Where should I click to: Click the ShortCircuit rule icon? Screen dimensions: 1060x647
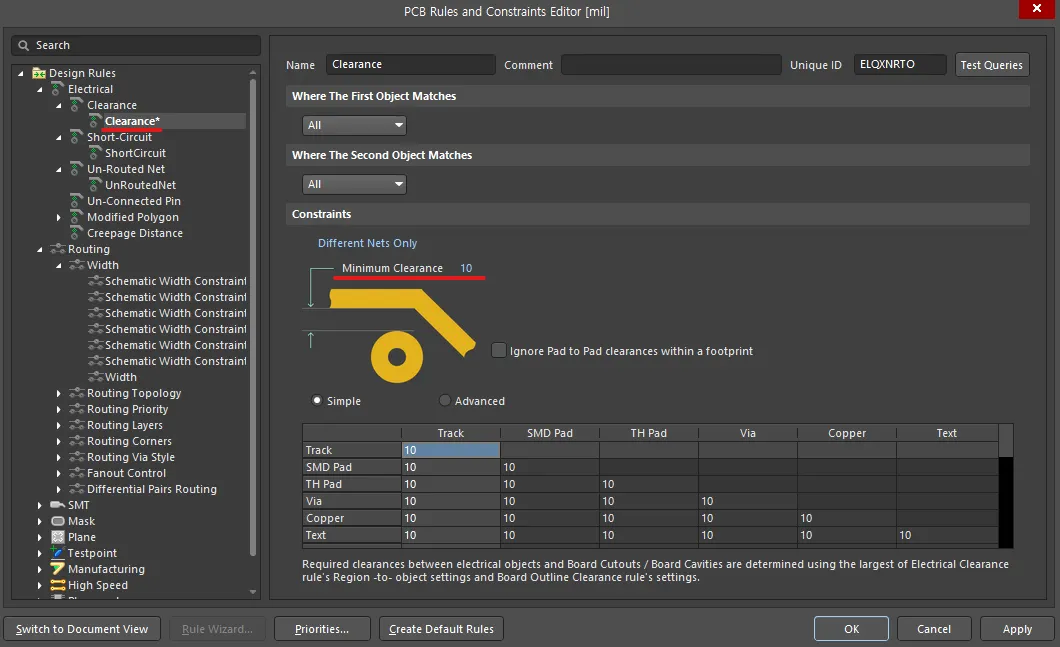tap(95, 153)
